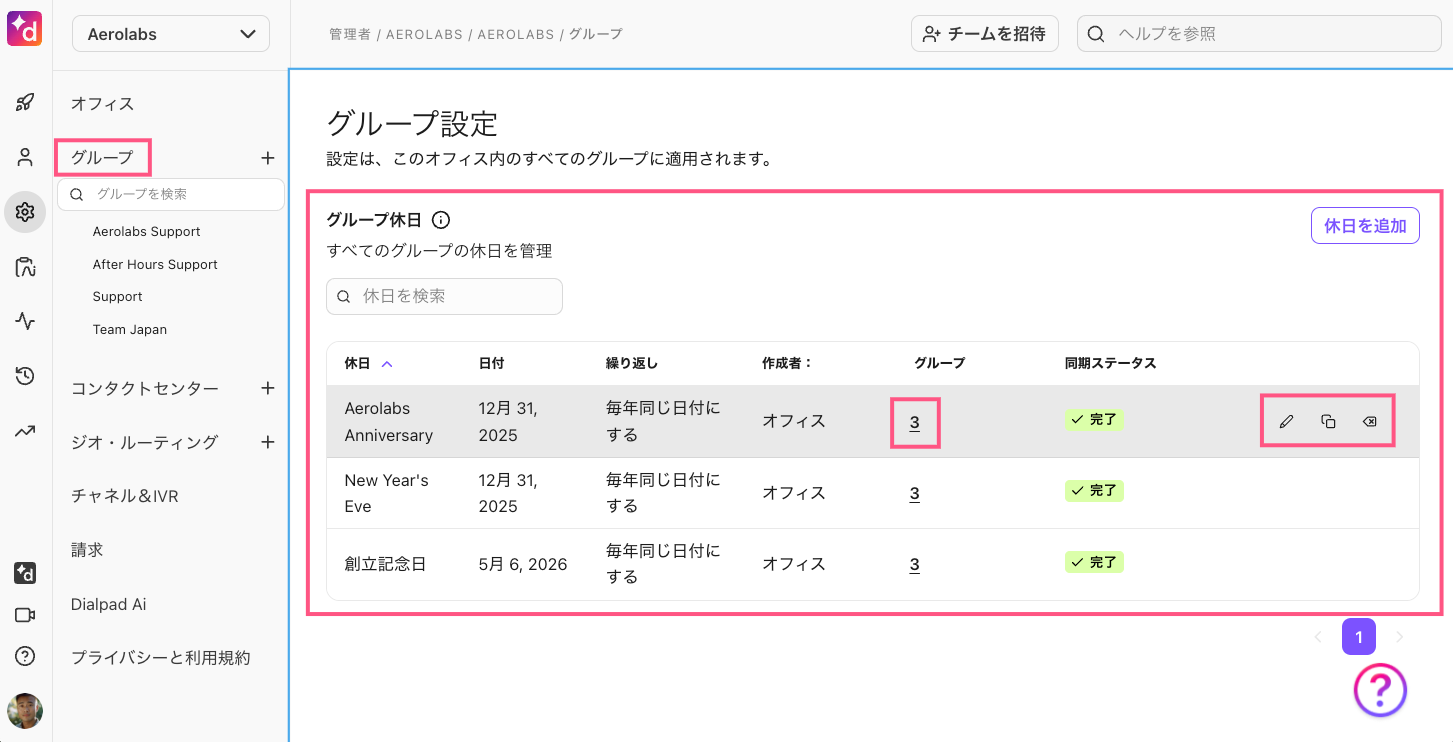Open 請求 in the settings menu

(87, 550)
